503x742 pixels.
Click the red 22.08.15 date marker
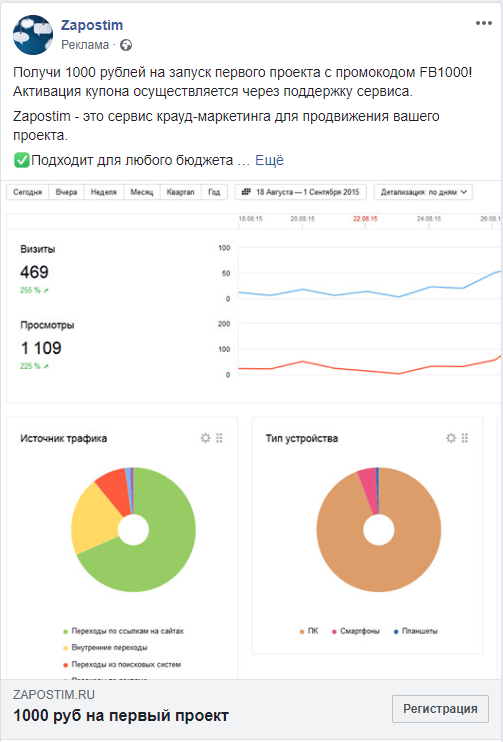tap(365, 219)
